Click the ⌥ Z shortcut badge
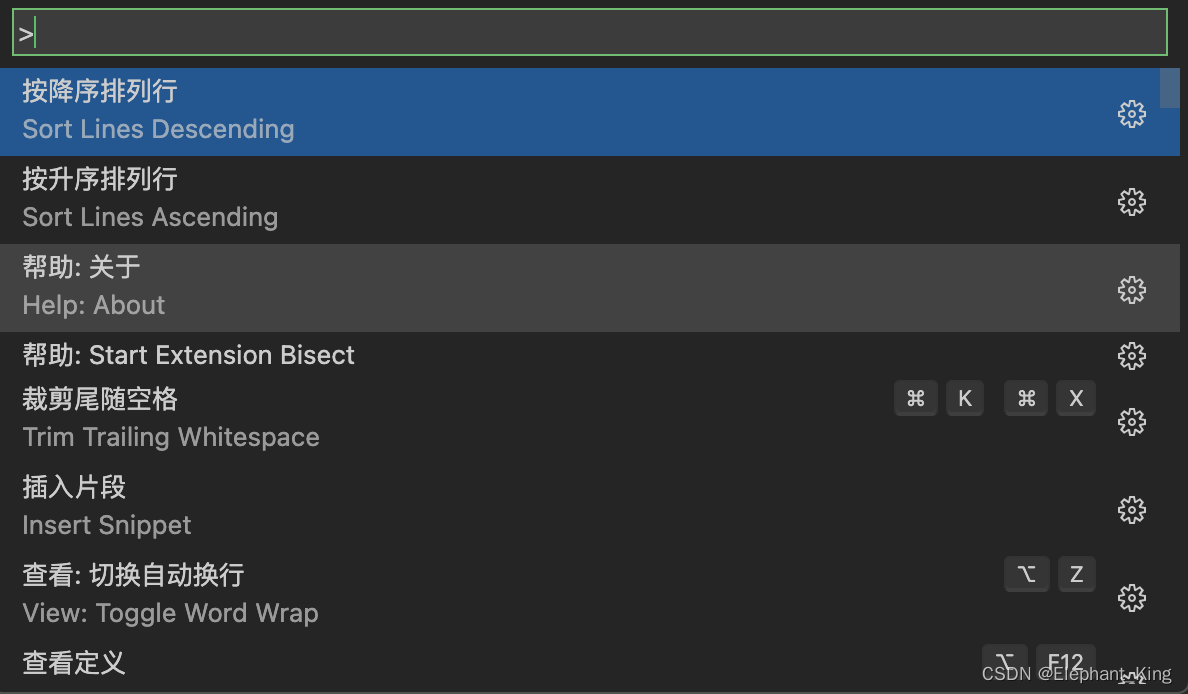The image size is (1188, 694). click(1050, 574)
